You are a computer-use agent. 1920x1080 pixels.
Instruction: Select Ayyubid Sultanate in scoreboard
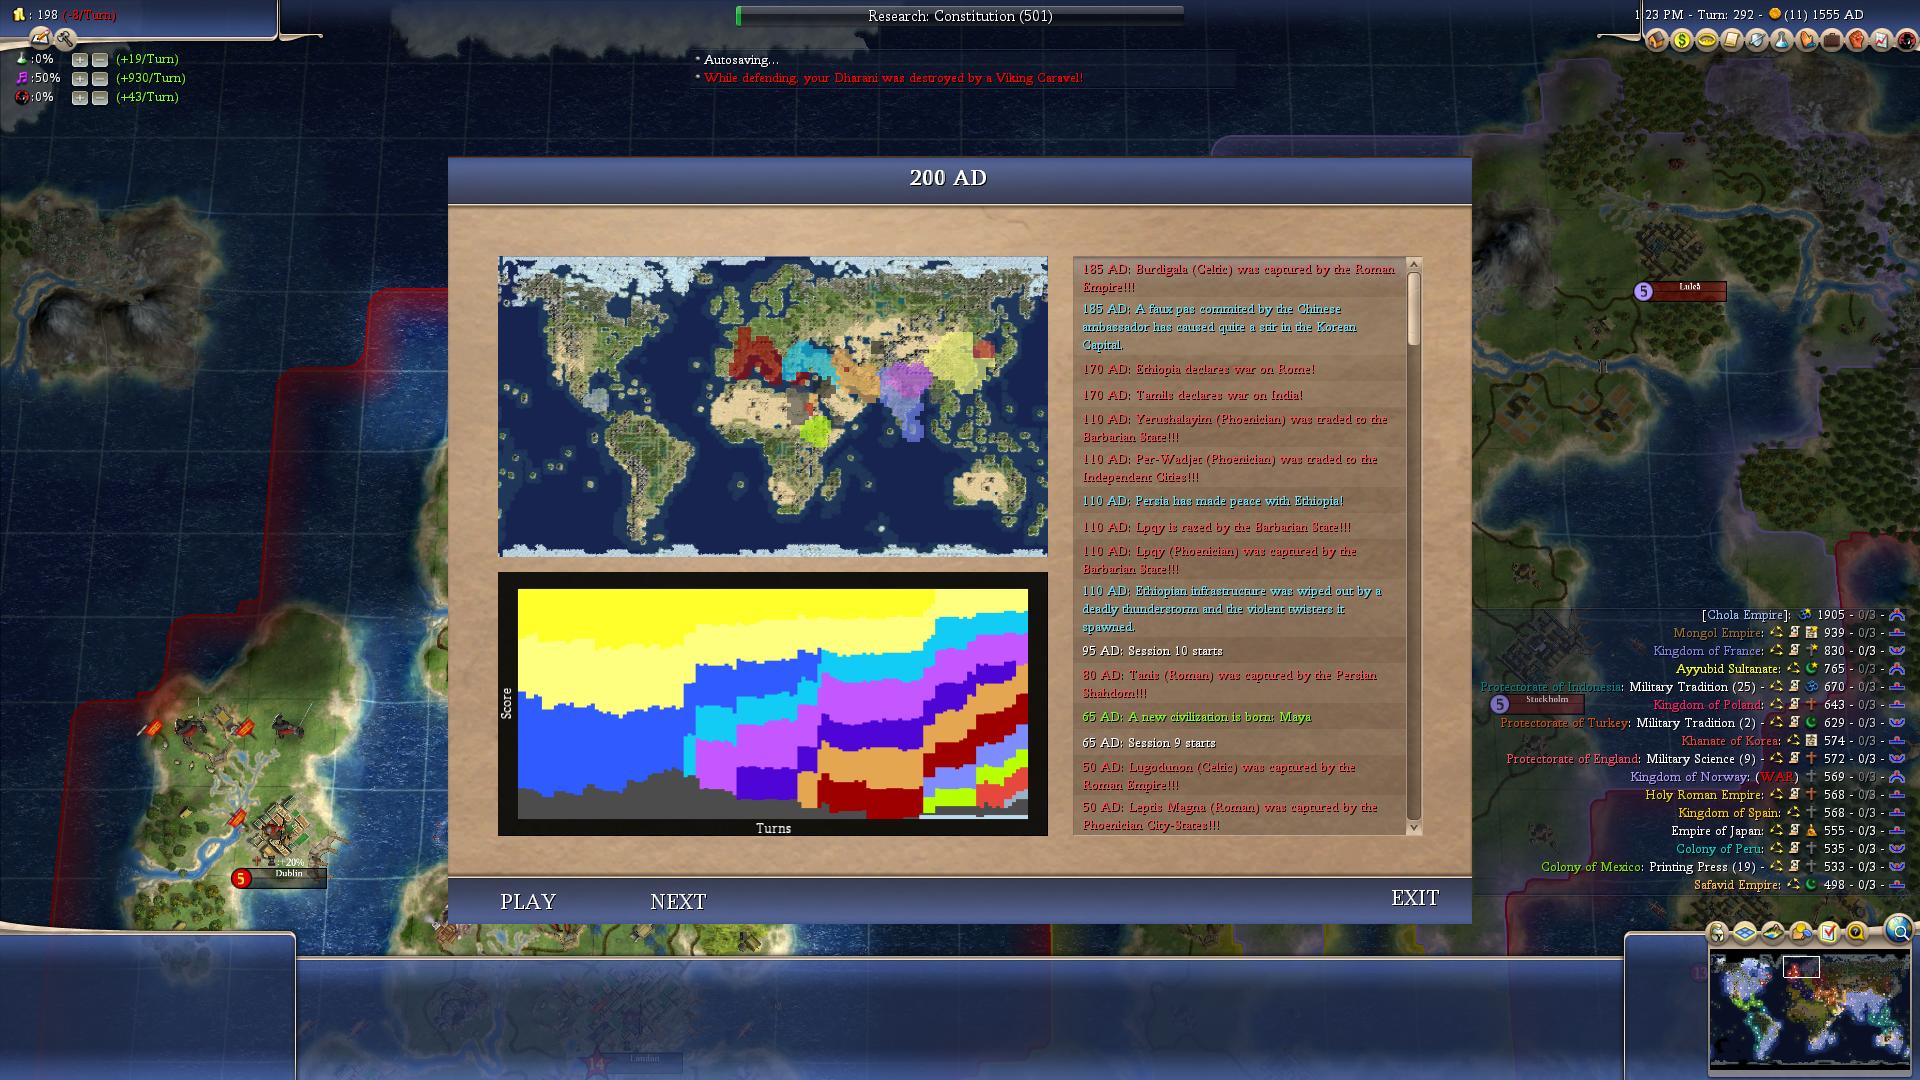point(1728,669)
